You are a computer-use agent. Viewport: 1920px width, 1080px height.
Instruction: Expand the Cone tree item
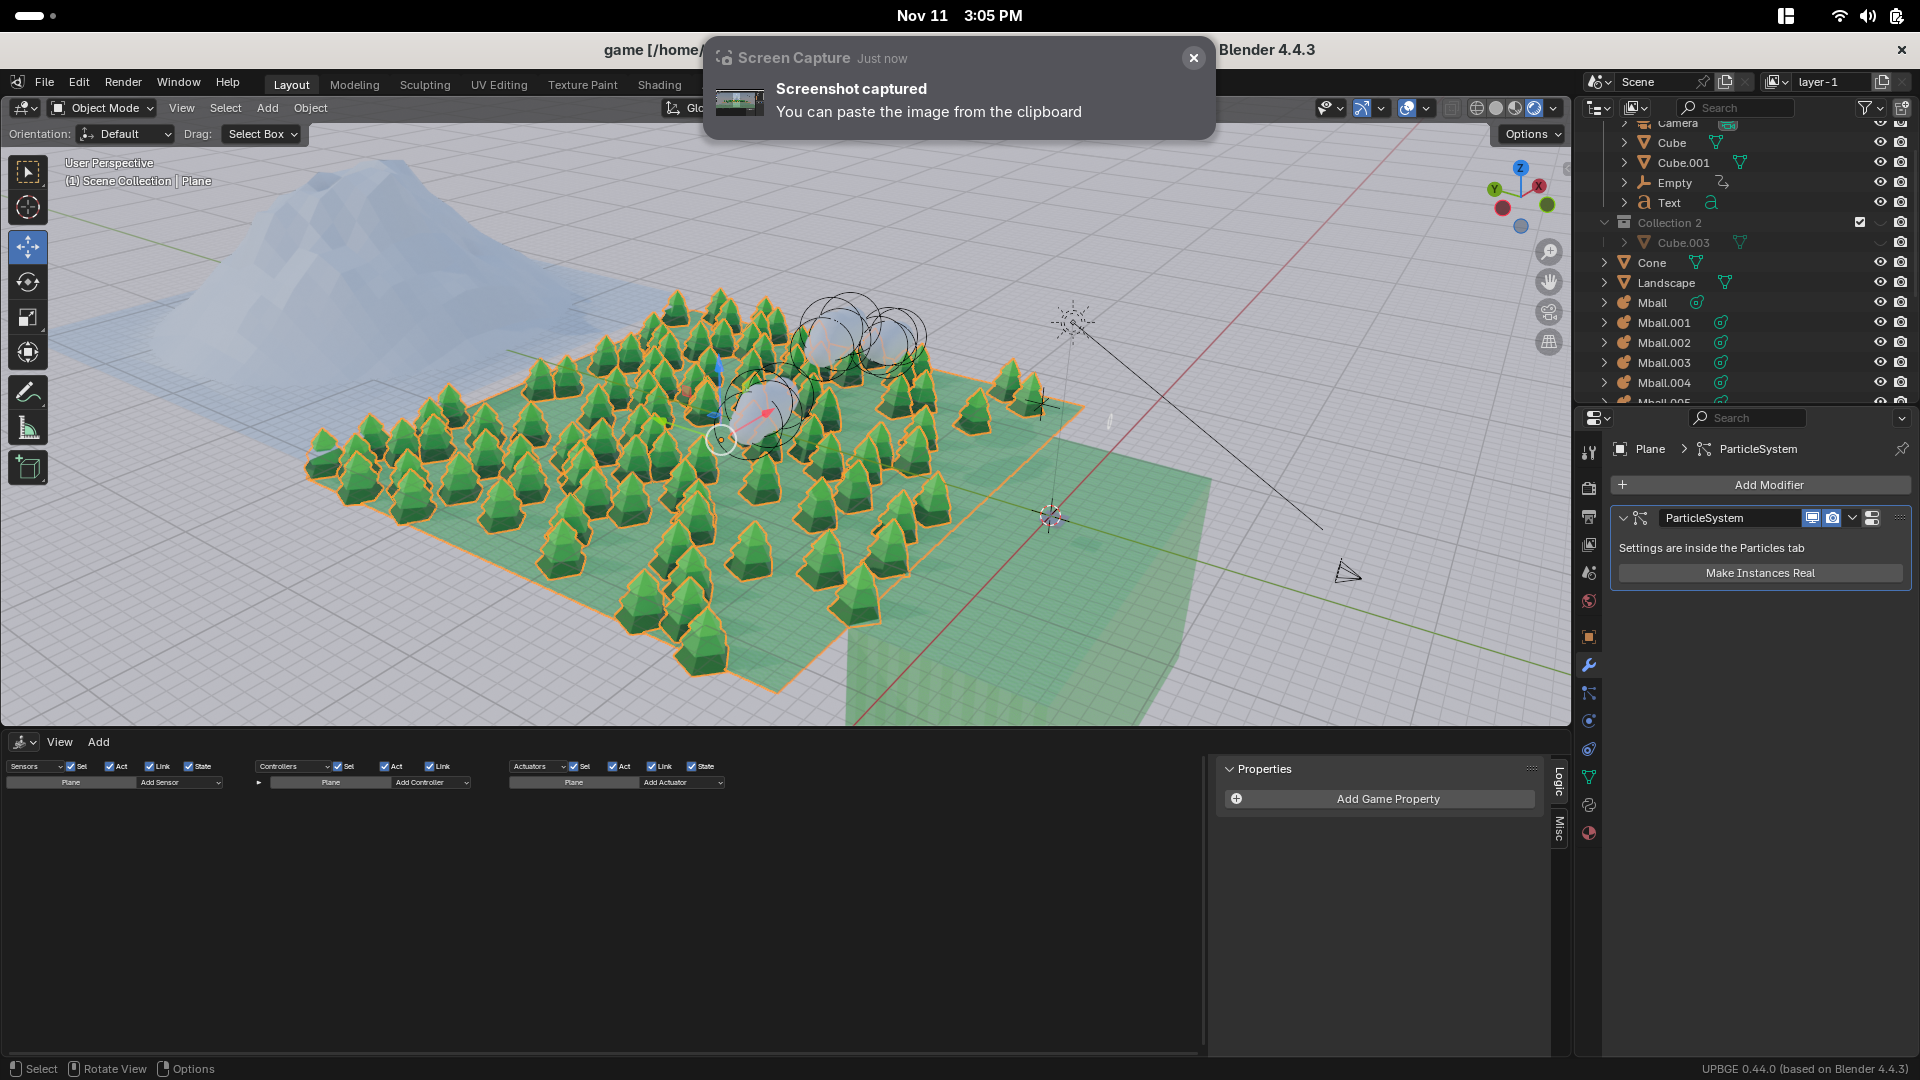[1605, 263]
